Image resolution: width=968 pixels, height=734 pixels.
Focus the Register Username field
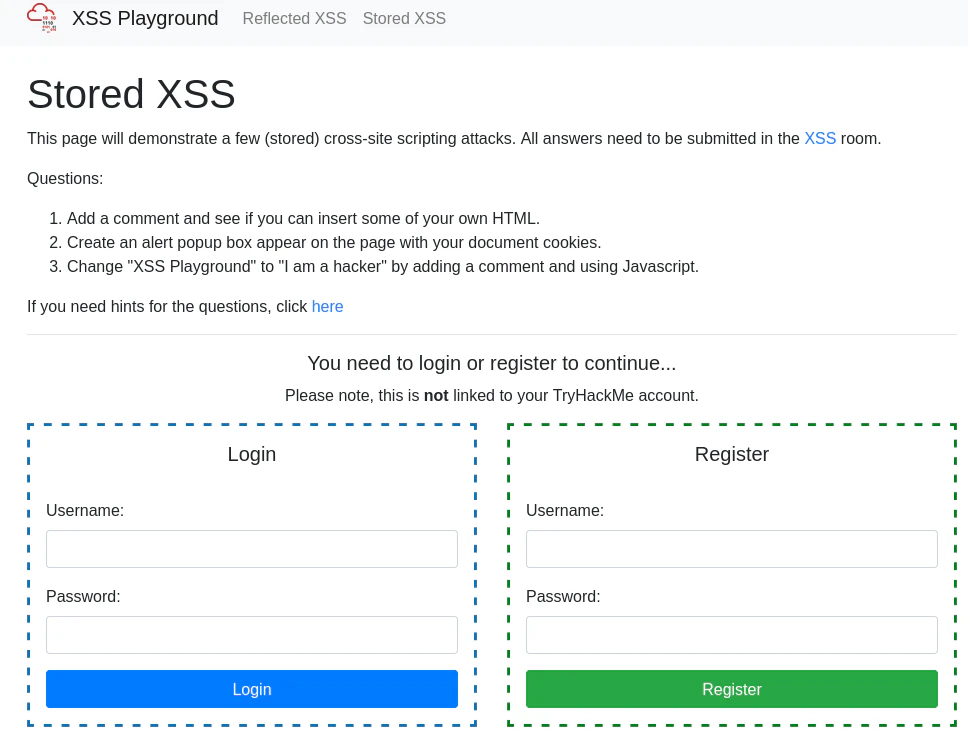coord(732,549)
